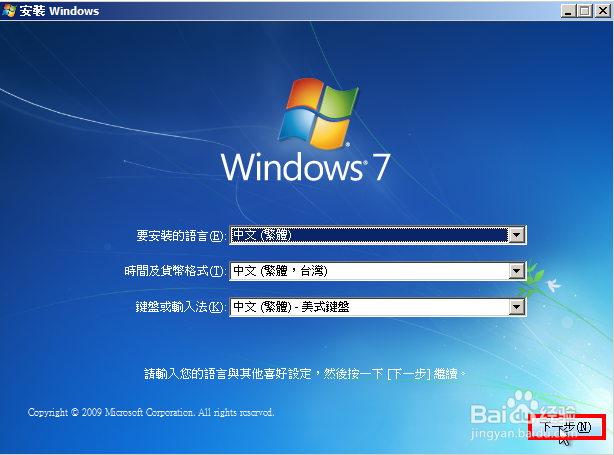Screen dimensions: 614x455
Task: Click the 時間及貨幣格式(T) label
Action: (175, 271)
